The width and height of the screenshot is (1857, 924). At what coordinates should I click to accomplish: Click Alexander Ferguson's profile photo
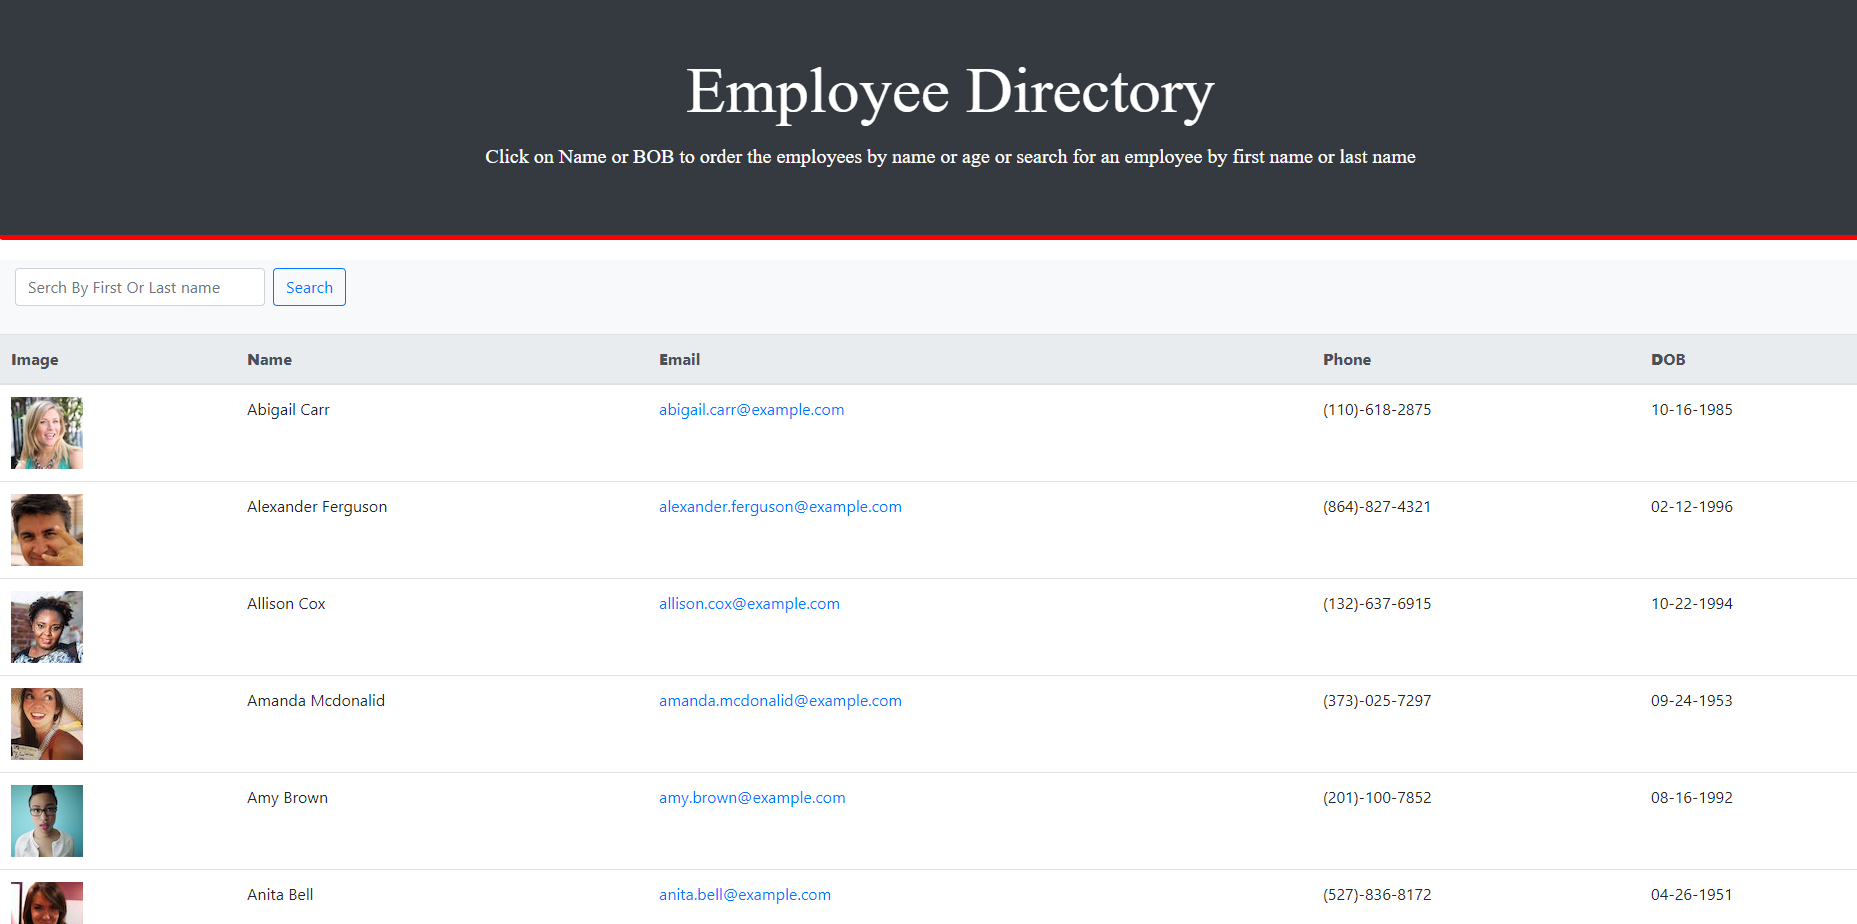(x=46, y=530)
